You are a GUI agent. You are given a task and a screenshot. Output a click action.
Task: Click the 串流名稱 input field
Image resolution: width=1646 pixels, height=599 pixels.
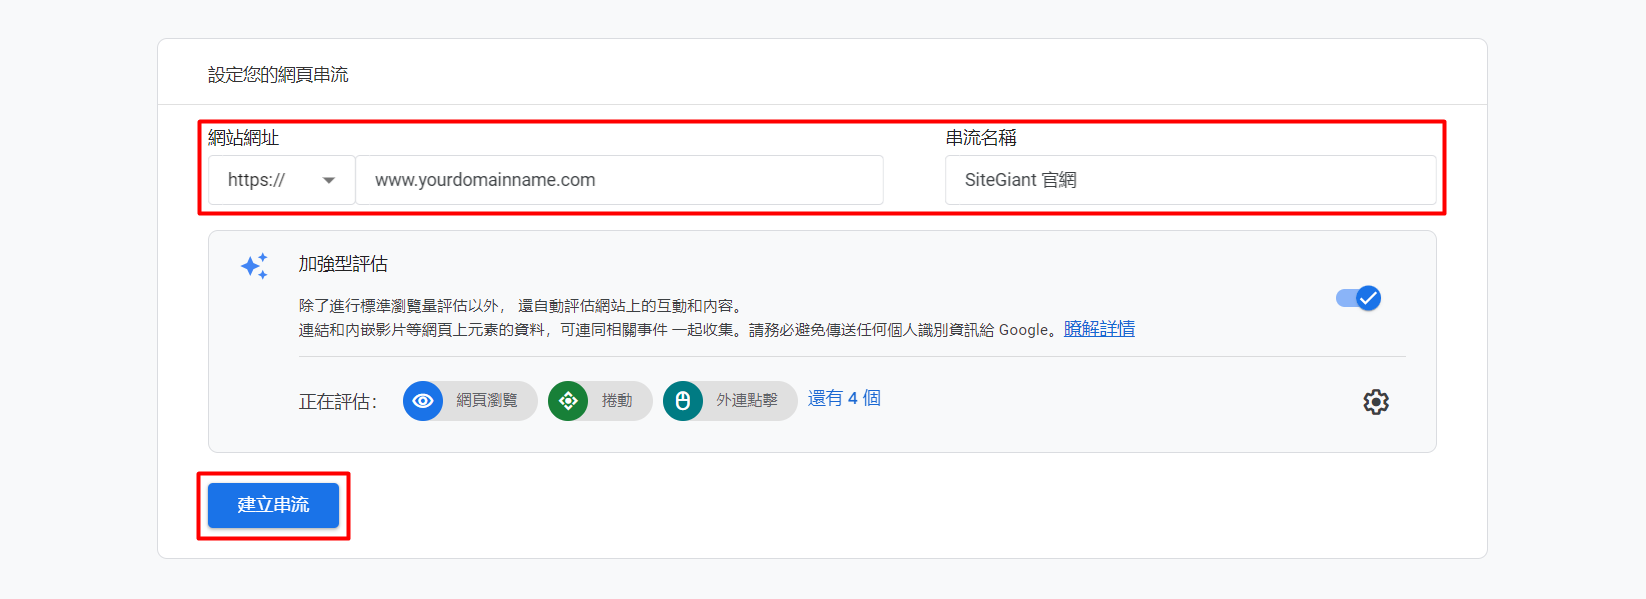pyautogui.click(x=1191, y=180)
